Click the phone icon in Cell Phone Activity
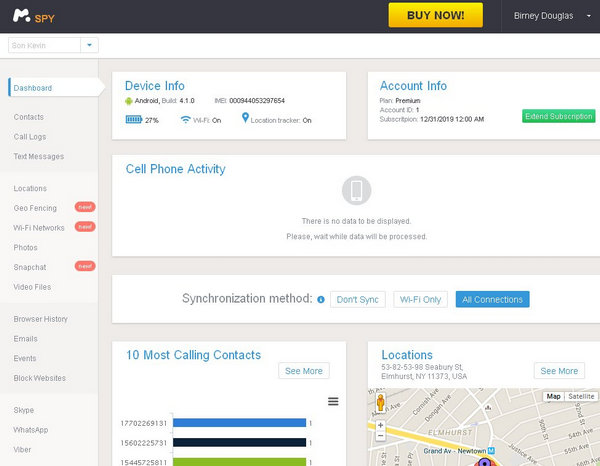Viewport: 600px width, 466px height. tap(356, 191)
